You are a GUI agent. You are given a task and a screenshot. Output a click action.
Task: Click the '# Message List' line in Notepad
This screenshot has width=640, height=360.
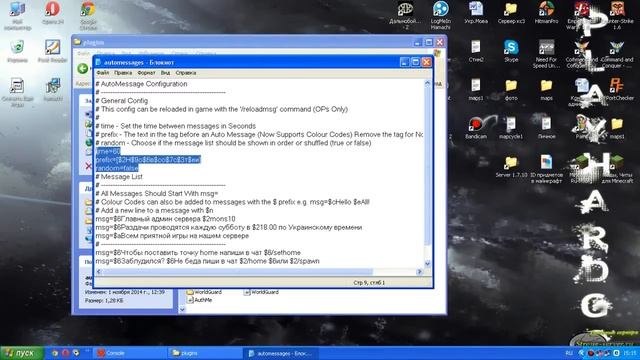tap(119, 177)
